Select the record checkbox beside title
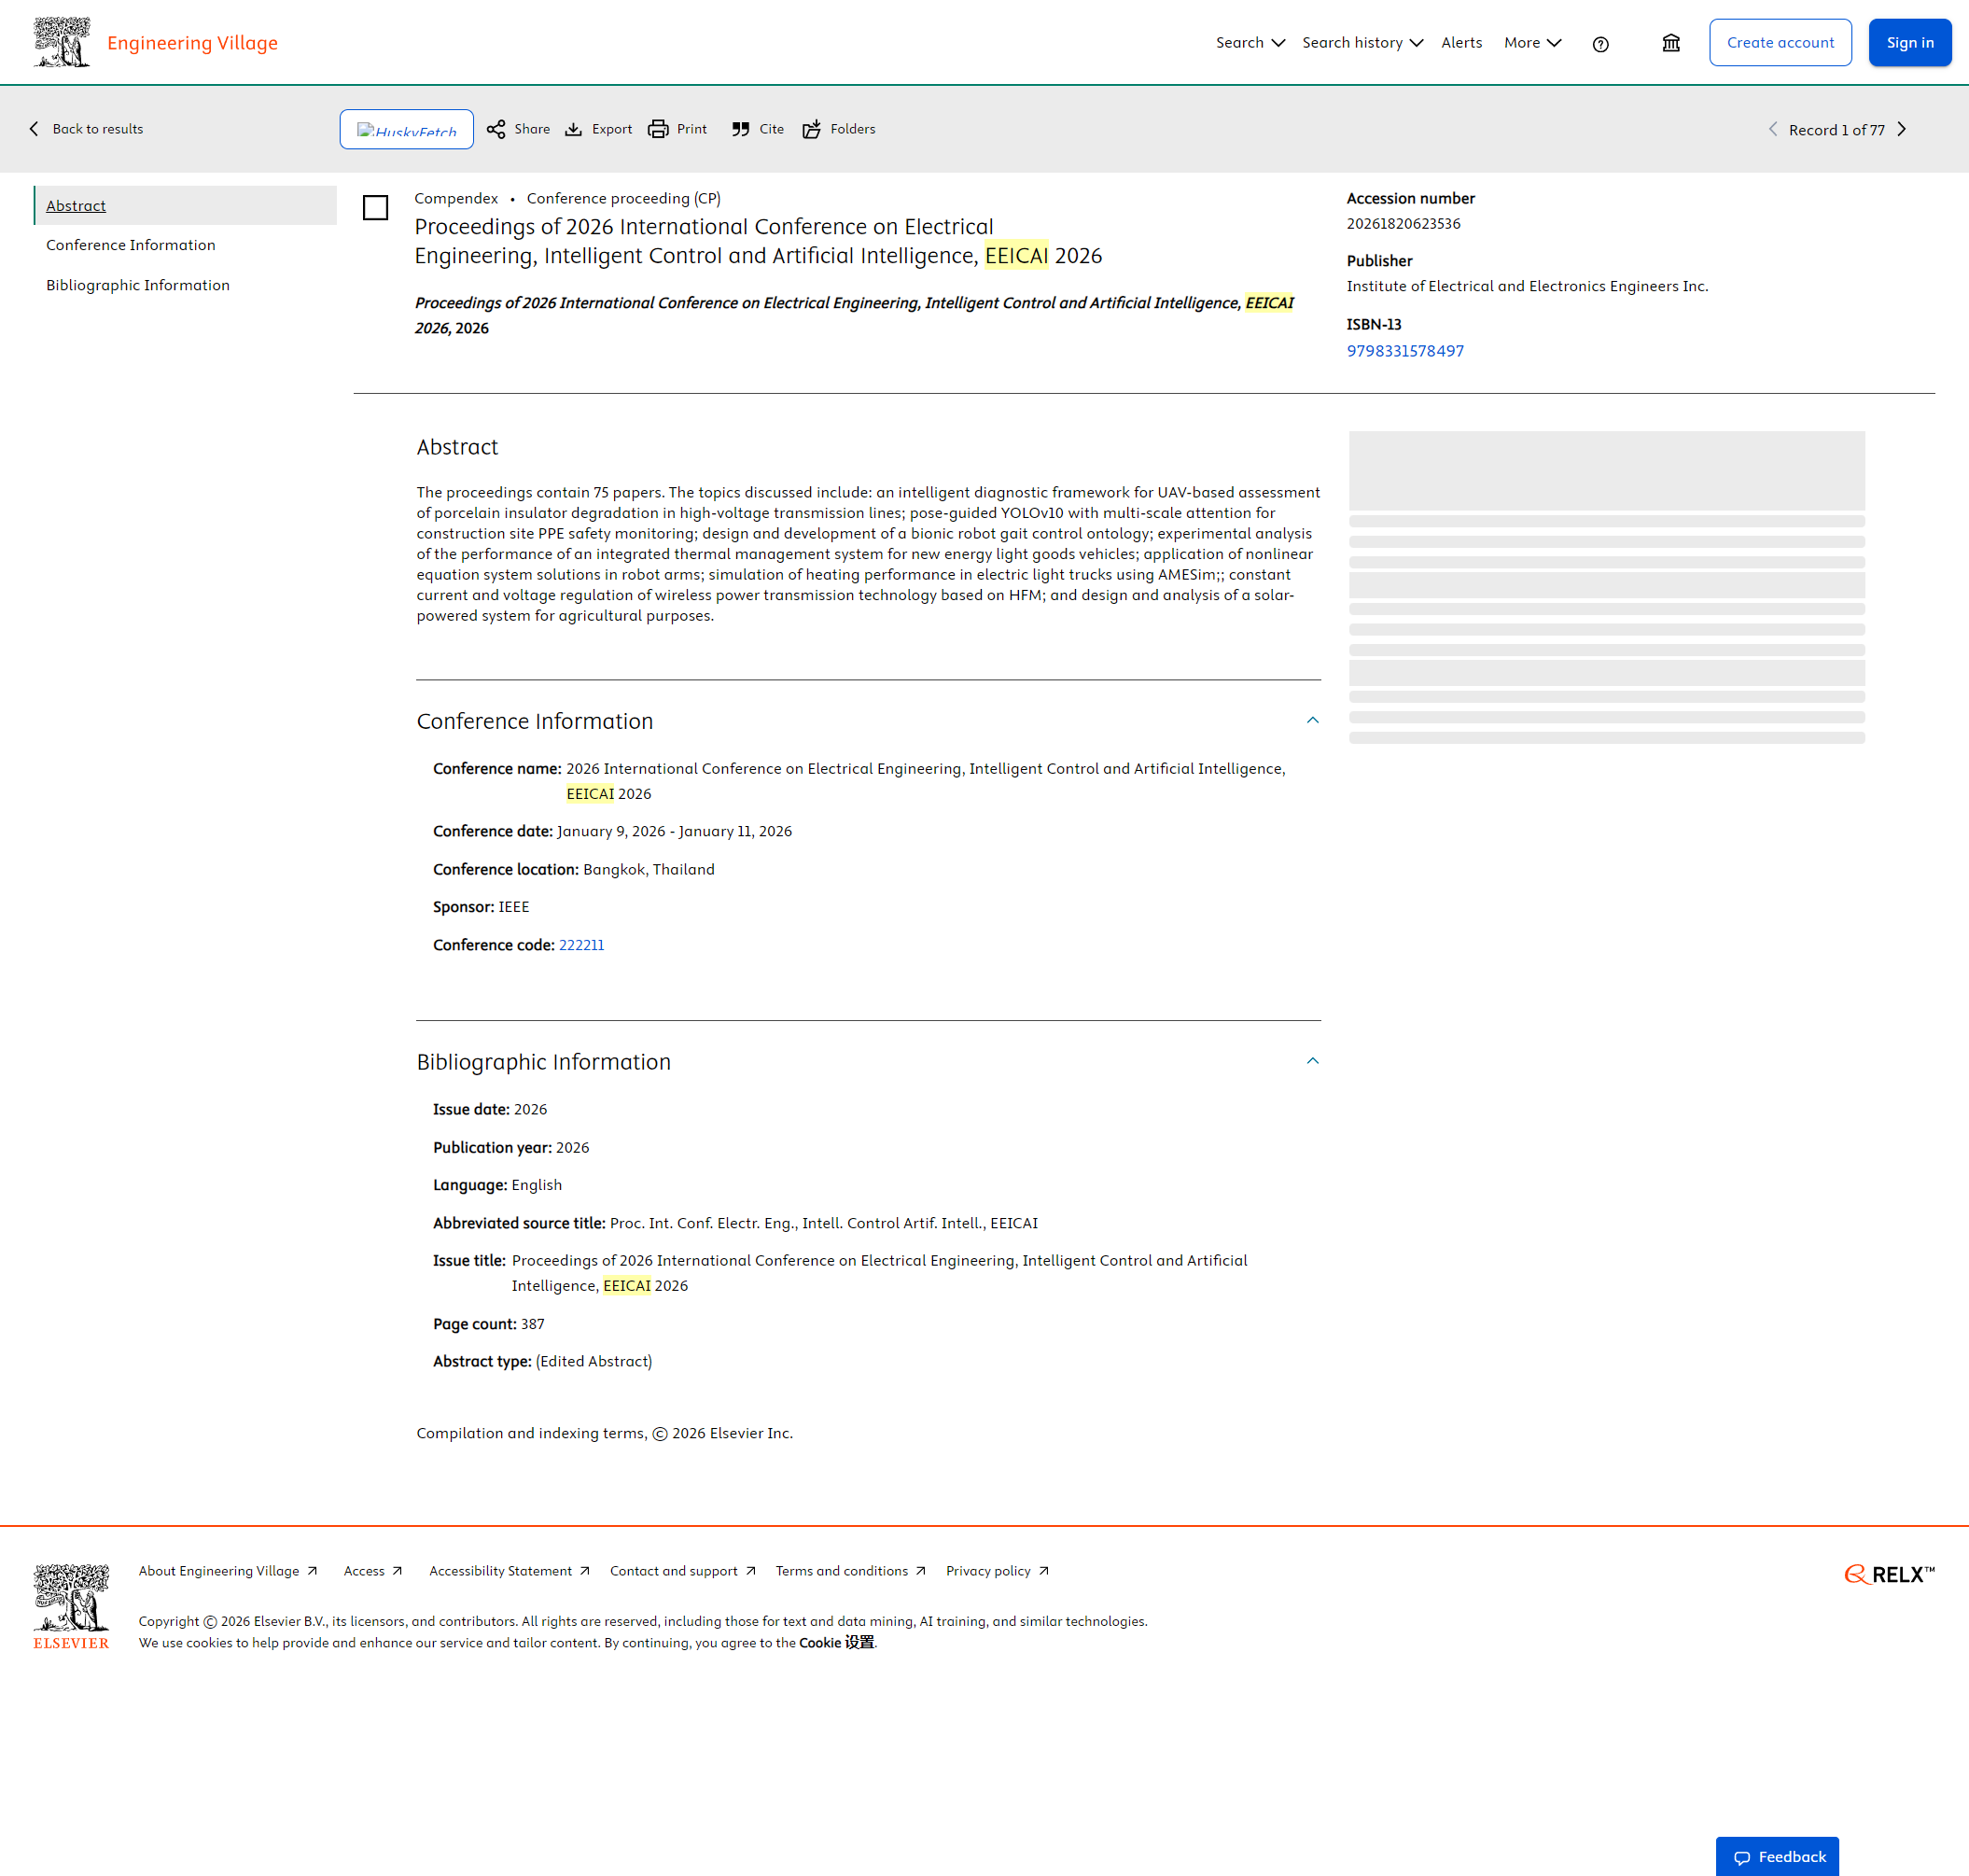The width and height of the screenshot is (1969, 1876). pos(375,207)
